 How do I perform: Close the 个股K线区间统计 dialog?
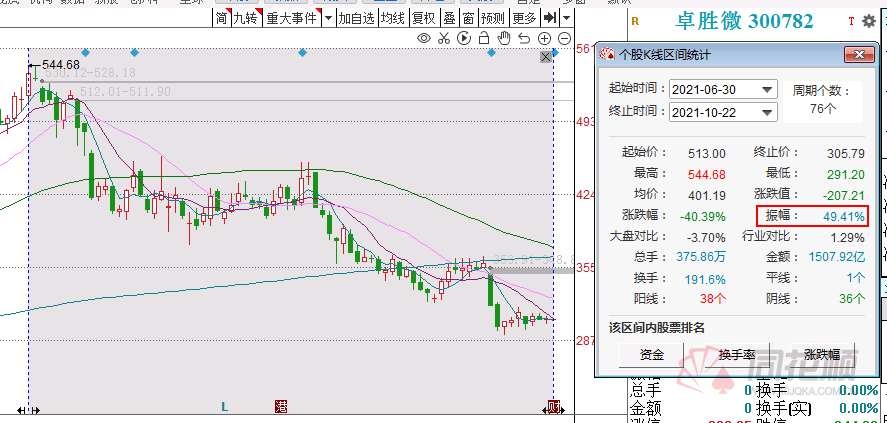(x=859, y=54)
